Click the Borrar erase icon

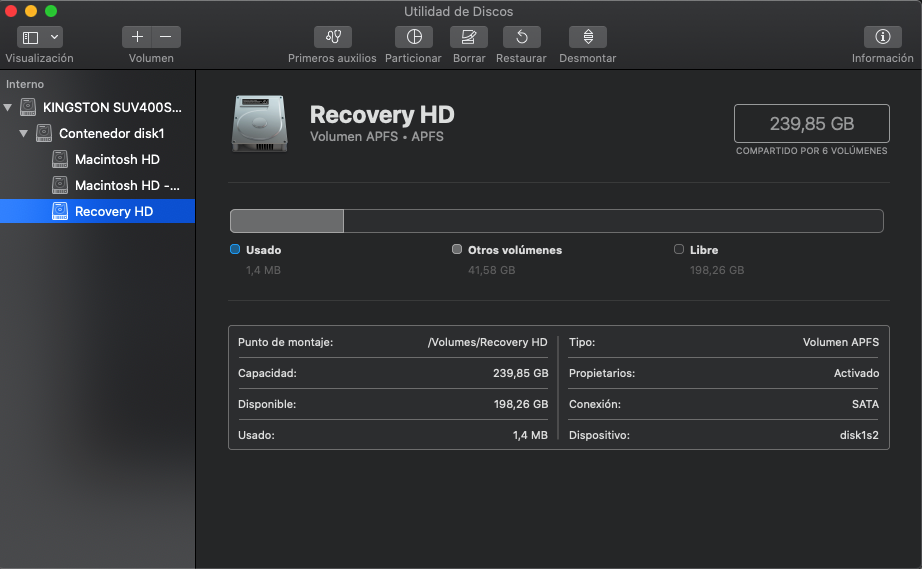(x=468, y=37)
